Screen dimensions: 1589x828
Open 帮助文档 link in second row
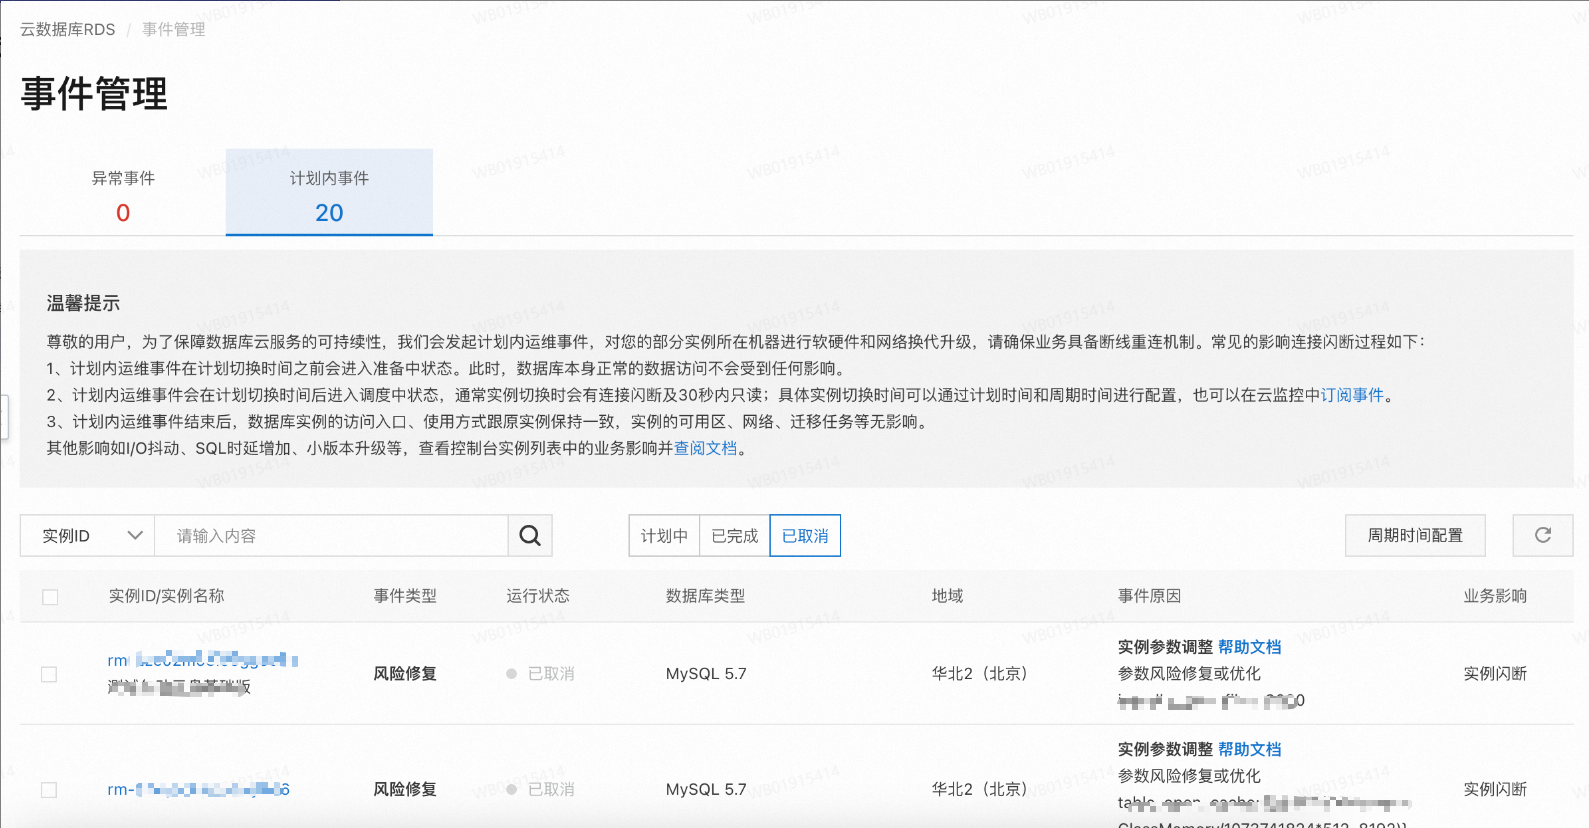point(1250,749)
